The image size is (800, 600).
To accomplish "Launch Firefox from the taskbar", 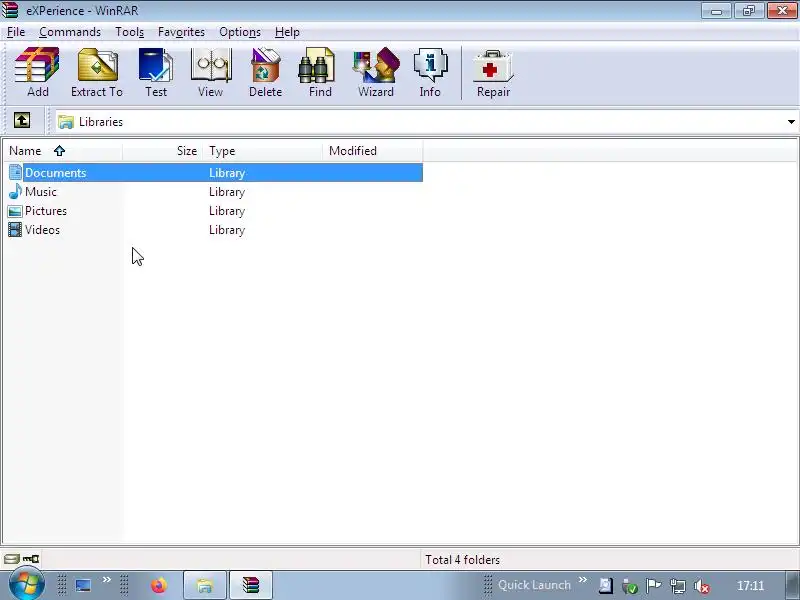I will click(x=159, y=585).
